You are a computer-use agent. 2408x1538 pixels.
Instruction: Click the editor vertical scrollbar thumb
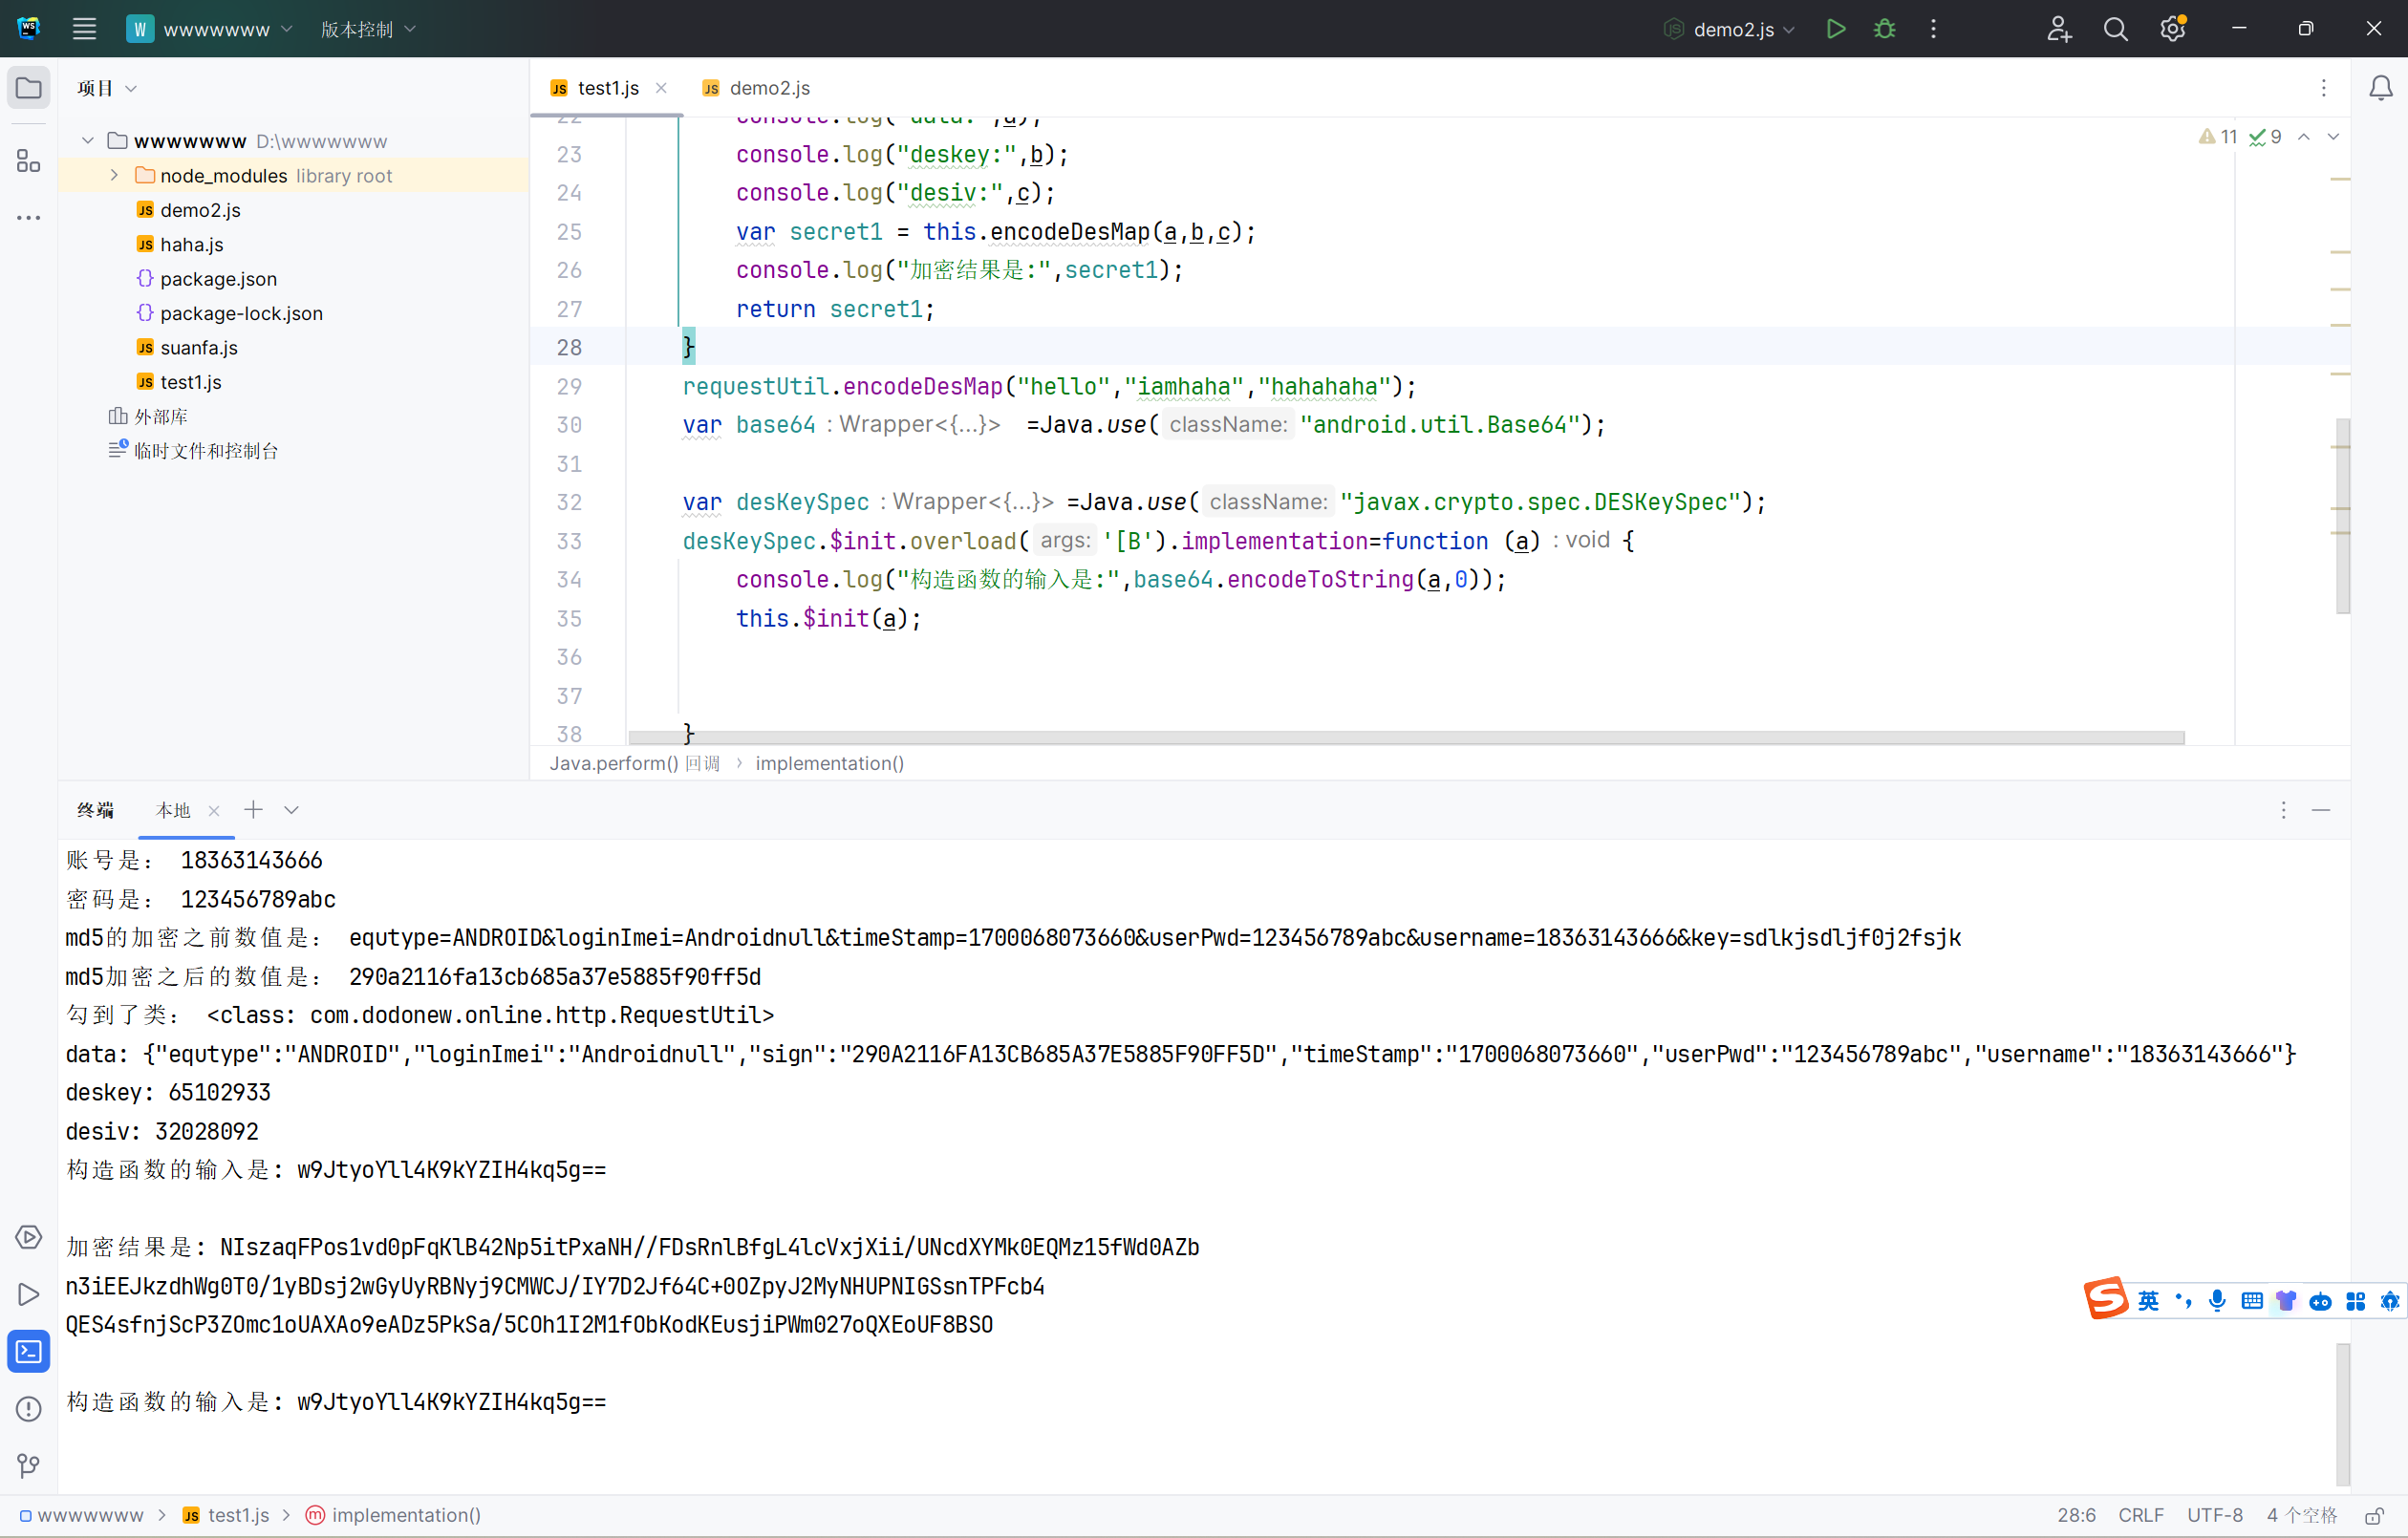tap(2342, 515)
